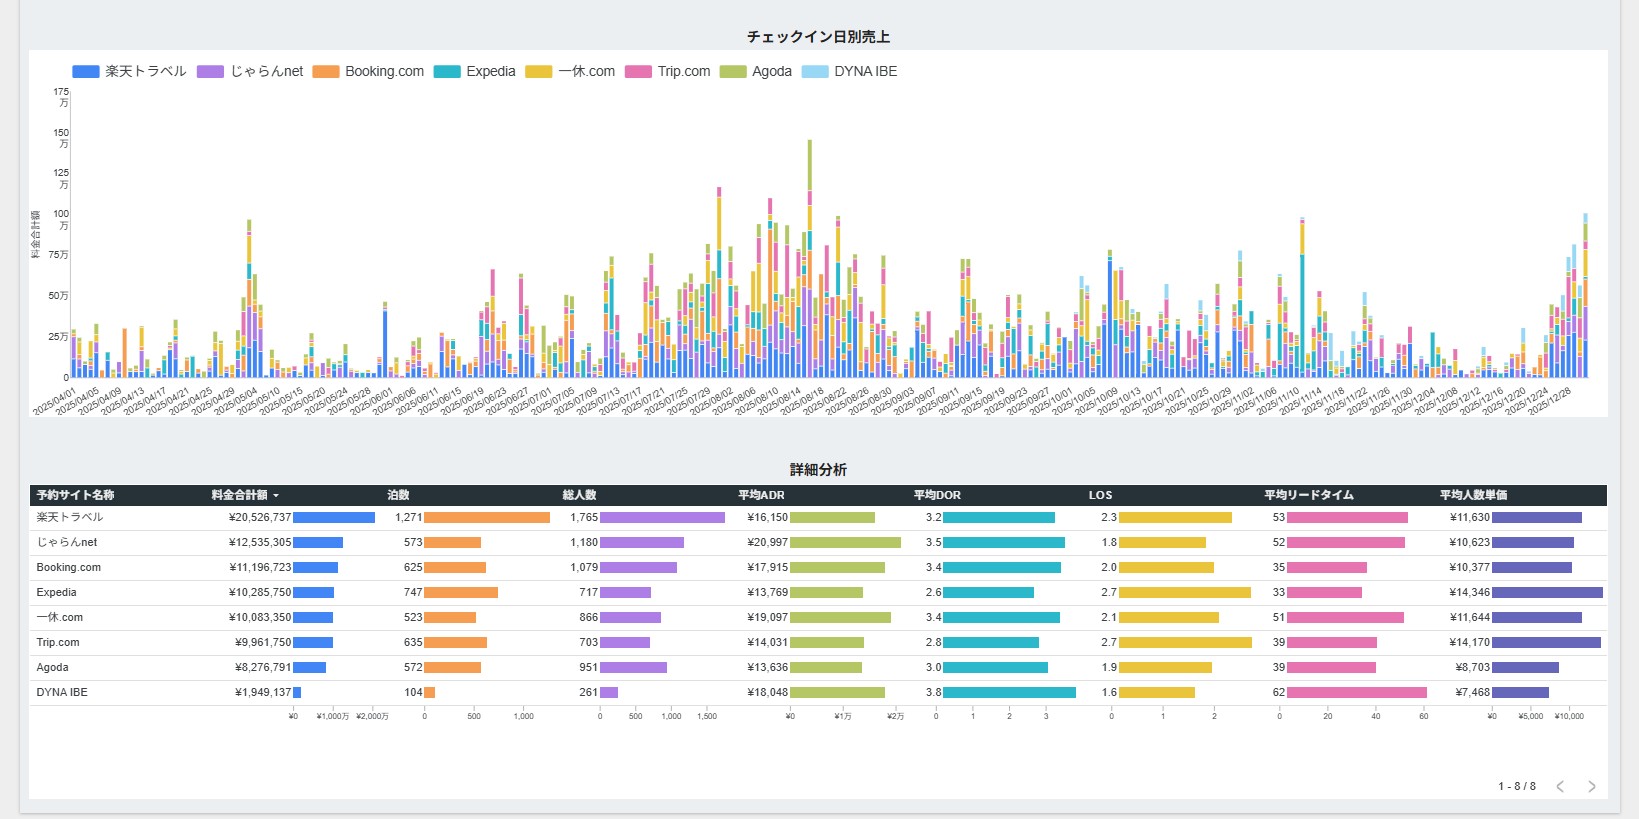Click 楽天トラベル 料金合計額 blue bar
Image resolution: width=1639 pixels, height=819 pixels.
333,518
